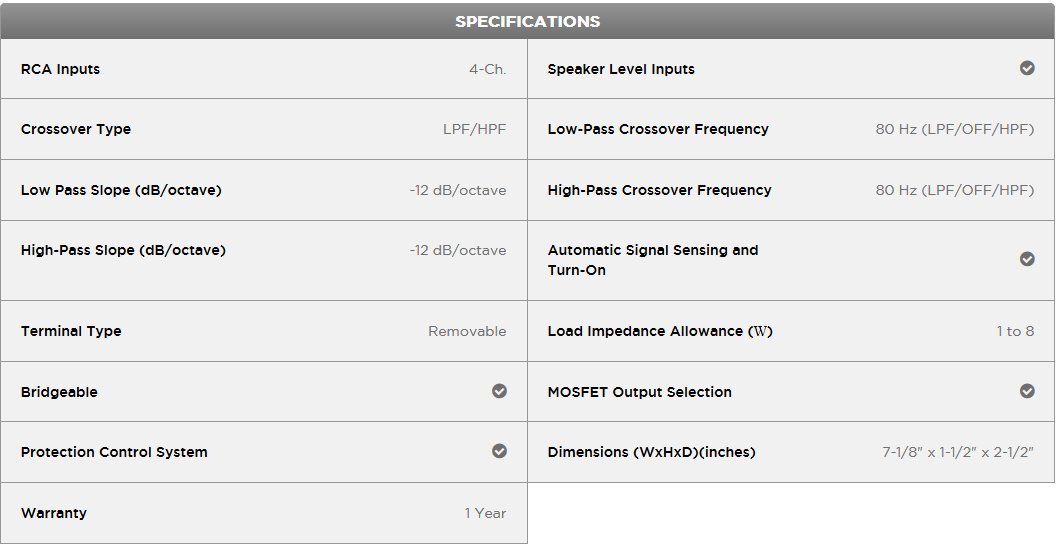Image resolution: width=1058 pixels, height=547 pixels.
Task: Click the High-Pass Crossover Frequency label
Action: coord(659,190)
